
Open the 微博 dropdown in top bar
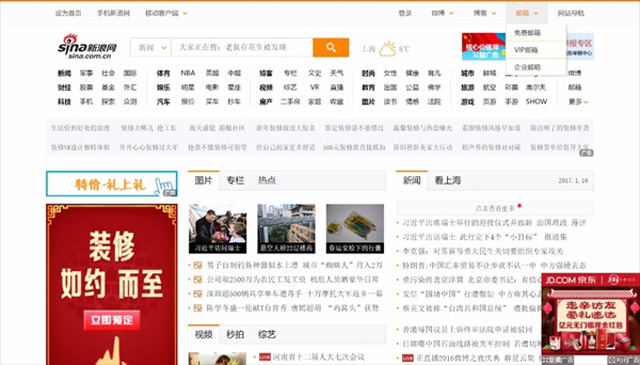(442, 13)
